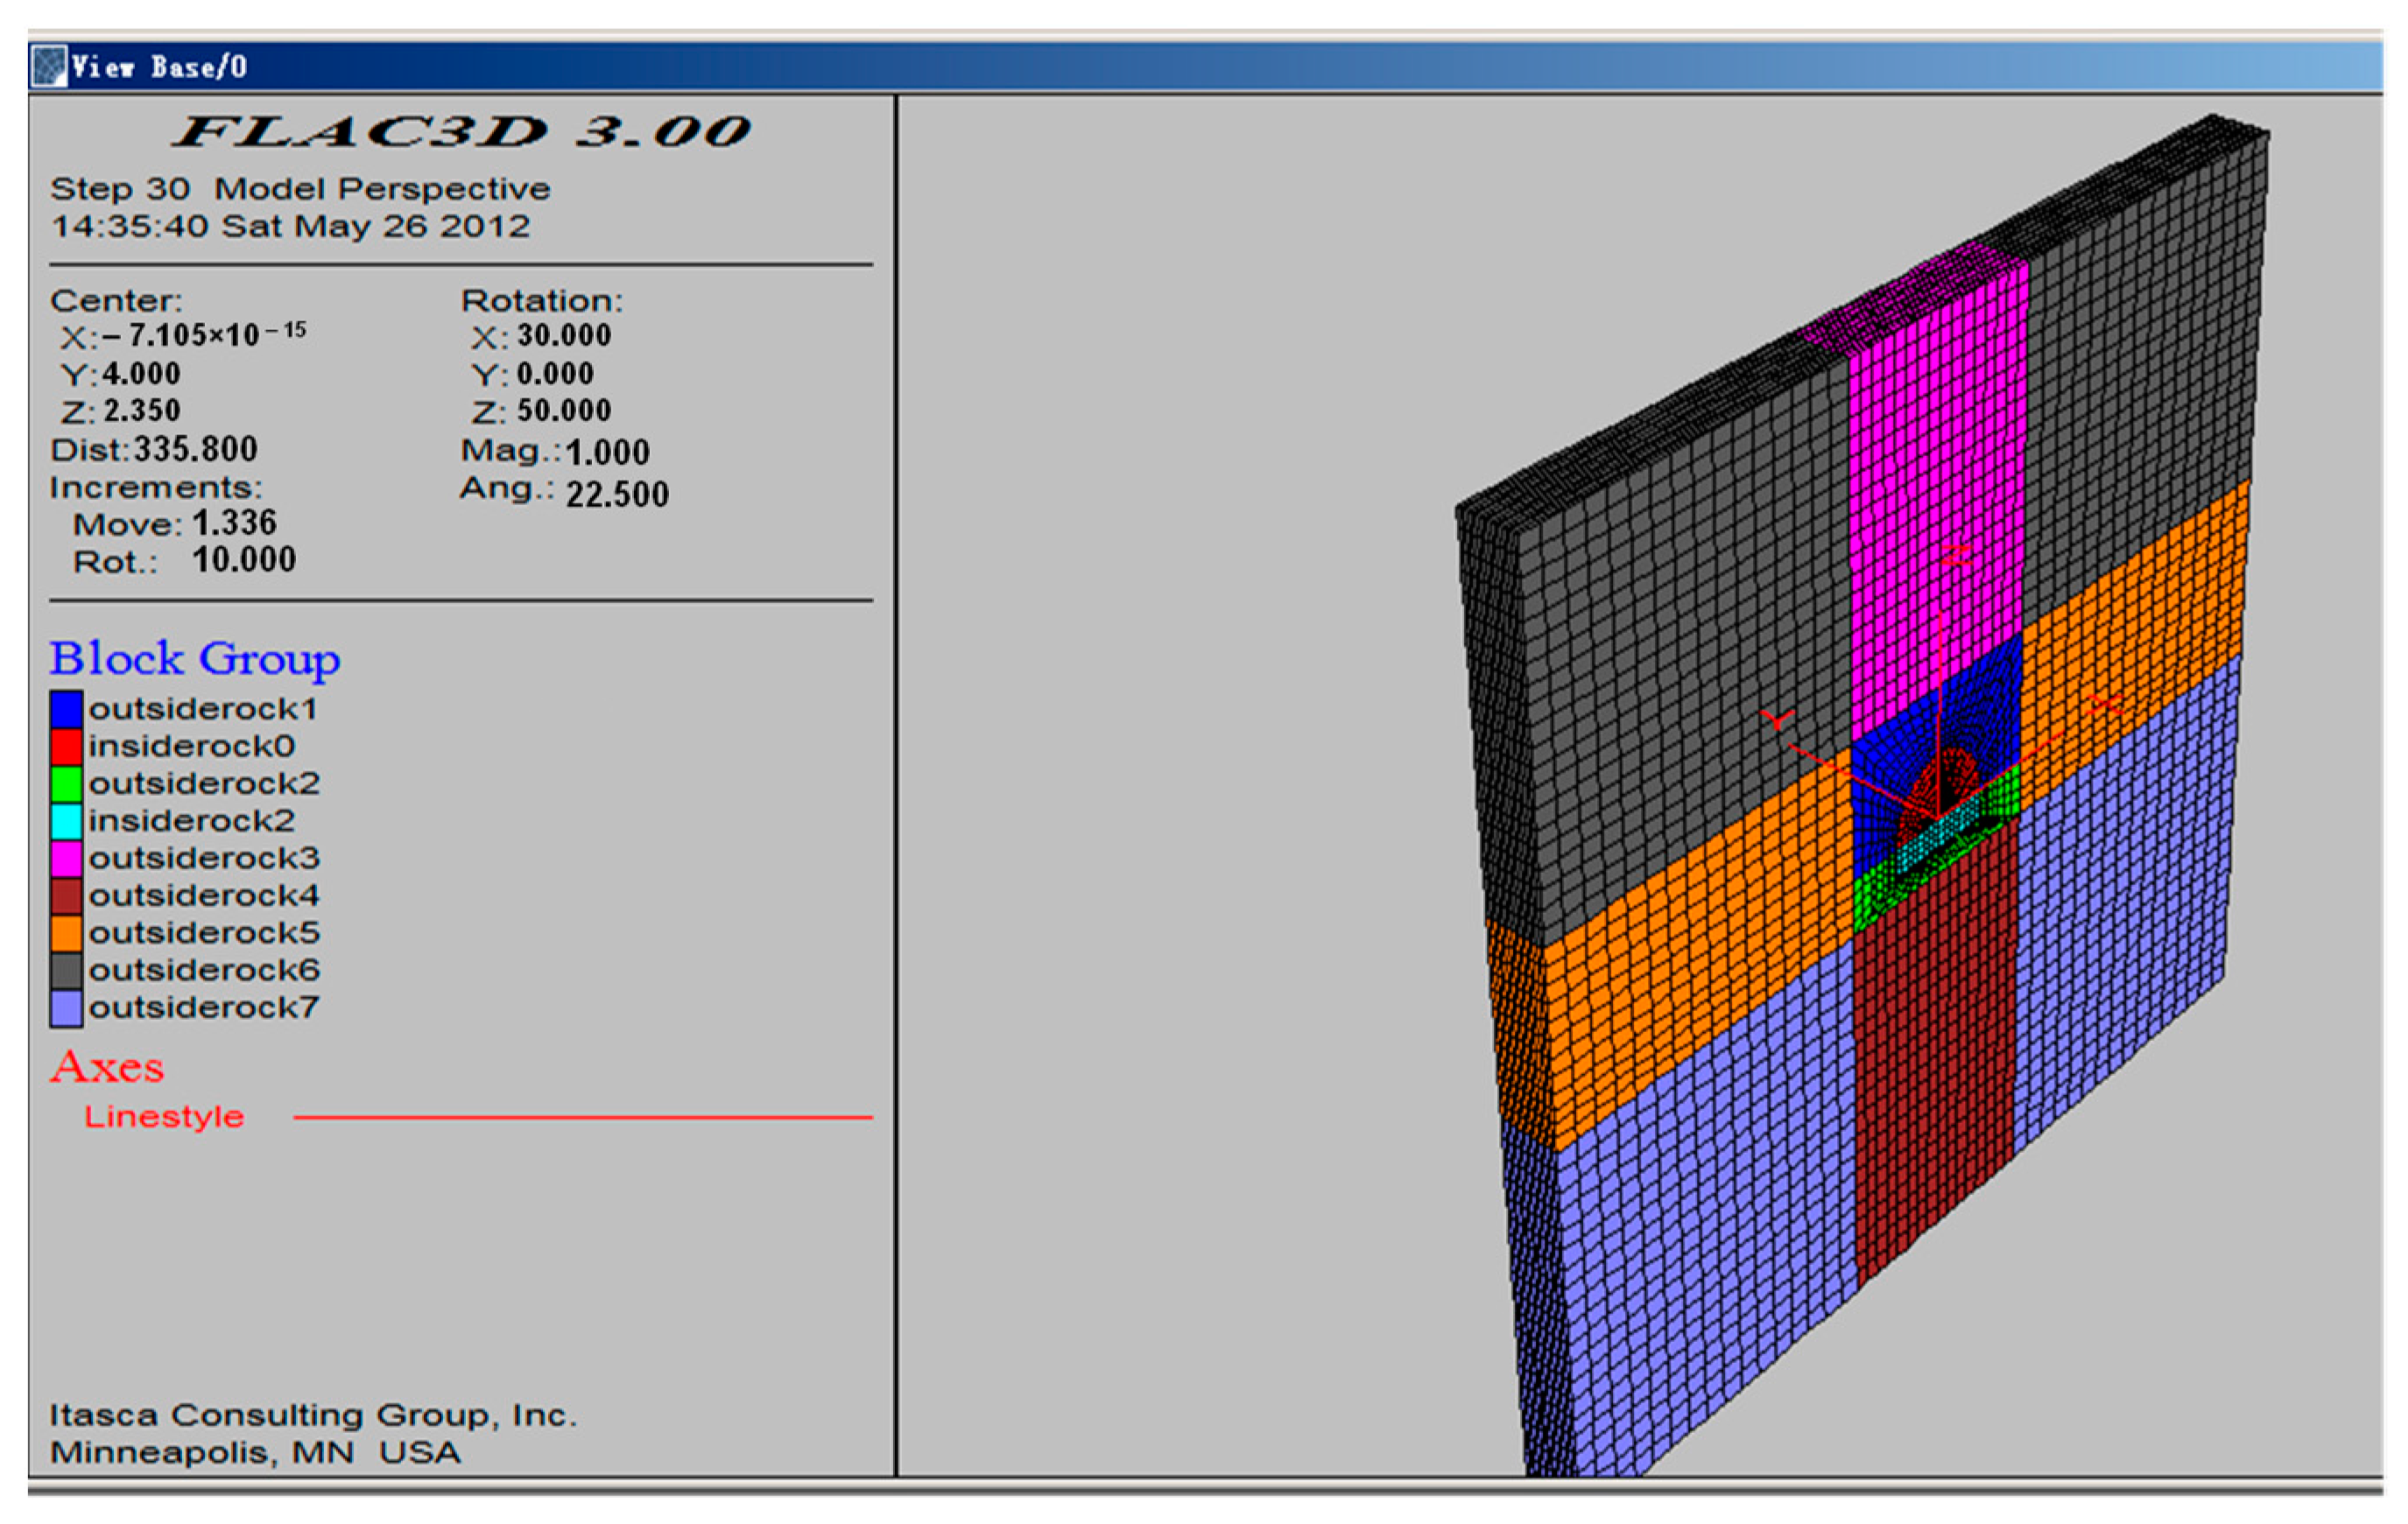Select the red insiderock0 legend swatch
Screen dimensions: 2408x1524
(65, 745)
